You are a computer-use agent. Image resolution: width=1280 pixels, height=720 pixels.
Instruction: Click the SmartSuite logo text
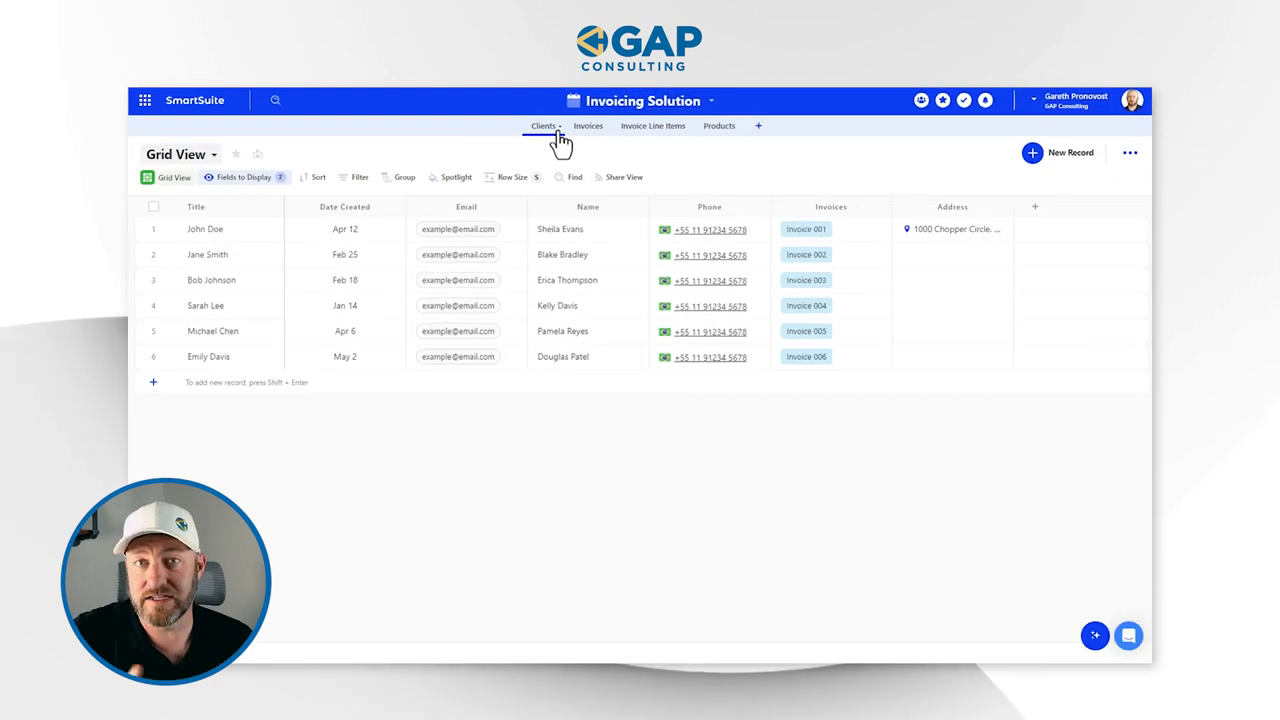point(195,100)
